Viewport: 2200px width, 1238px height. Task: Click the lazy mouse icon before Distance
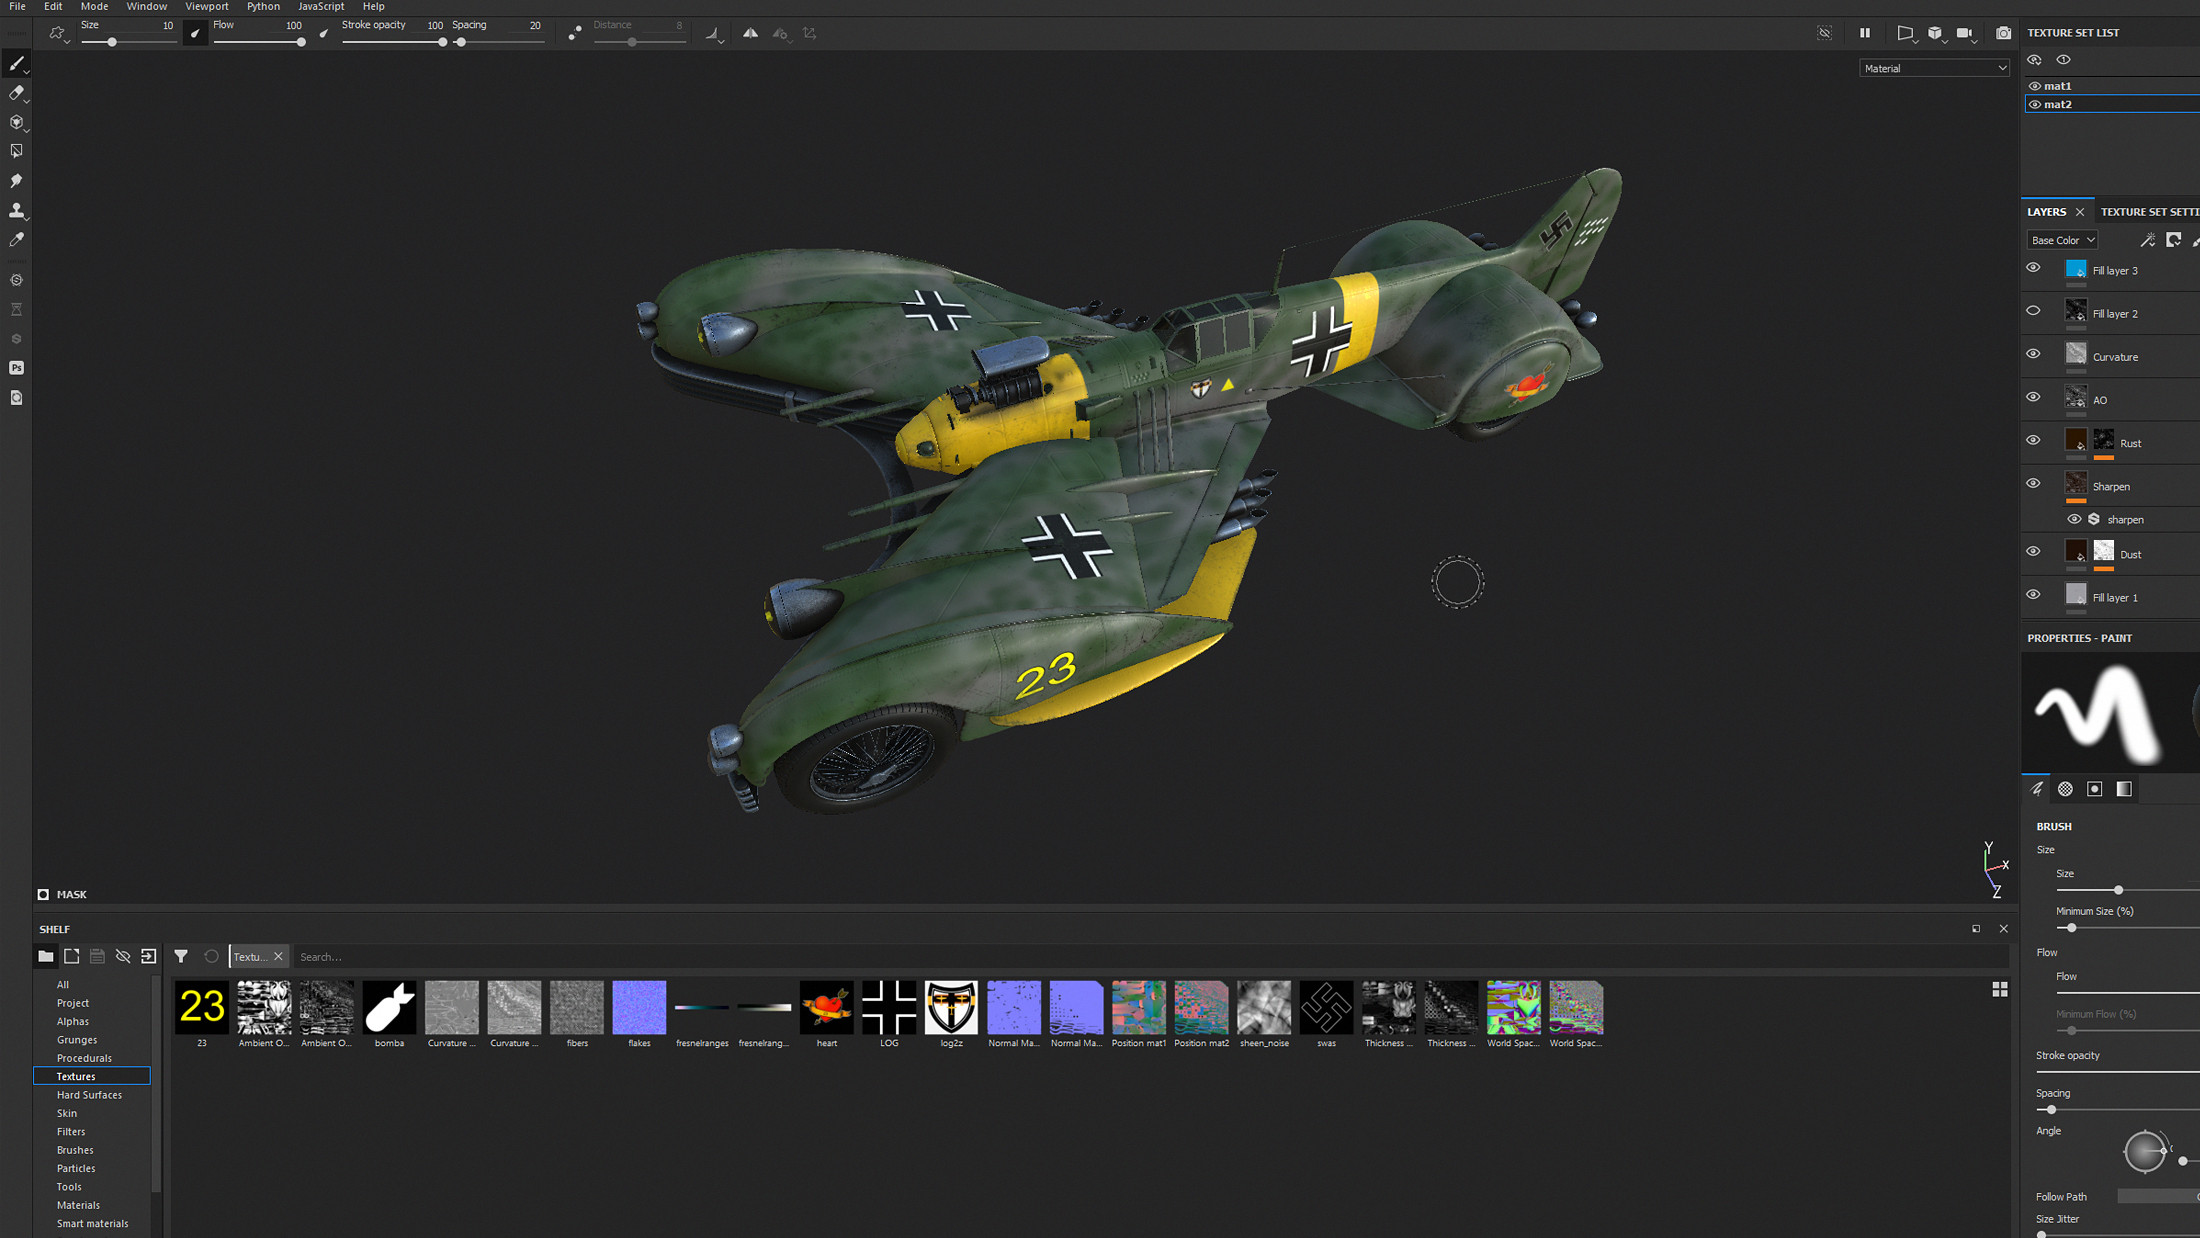coord(575,33)
